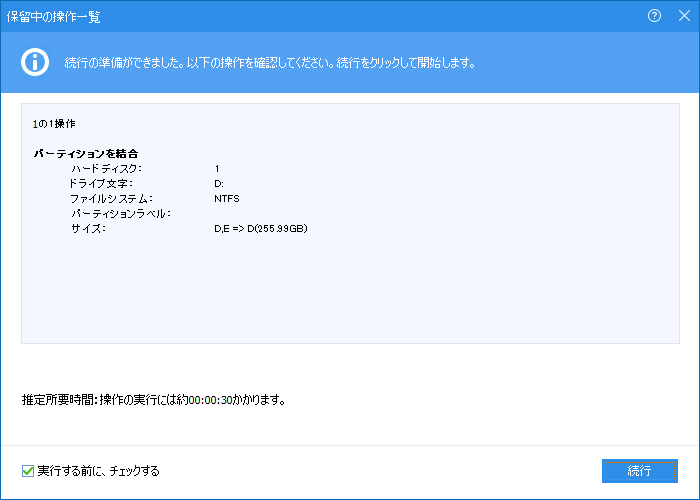The width and height of the screenshot is (700, 500).
Task: Click the ドライブ文字 label
Action: click(100, 183)
